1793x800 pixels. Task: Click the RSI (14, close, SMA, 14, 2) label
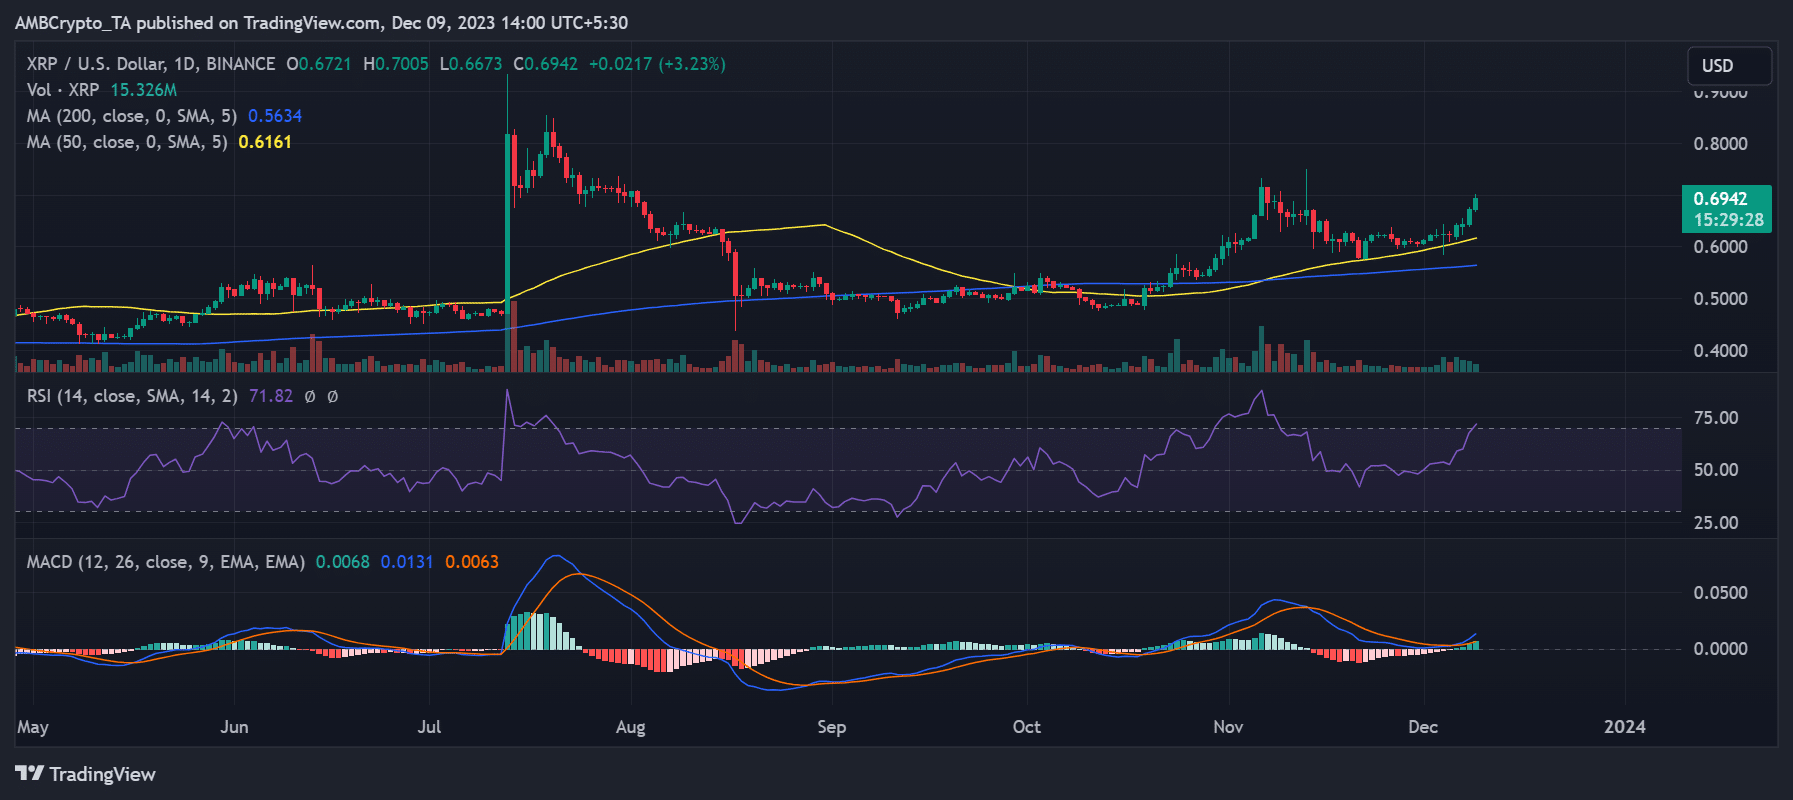pyautogui.click(x=132, y=396)
